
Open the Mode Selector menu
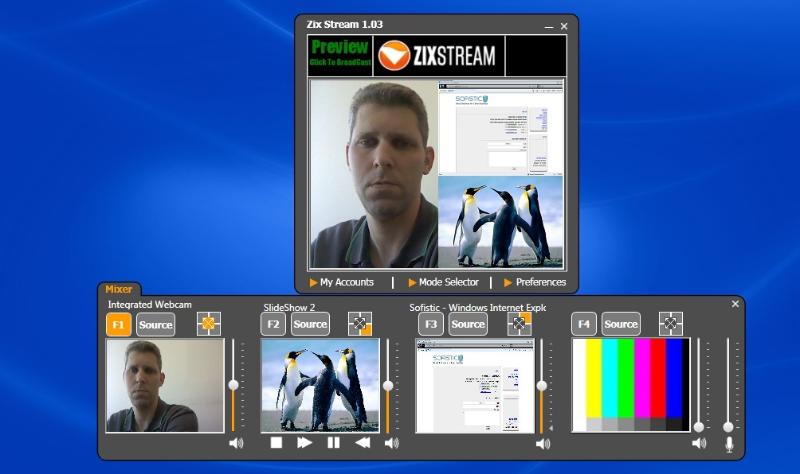[x=443, y=282]
